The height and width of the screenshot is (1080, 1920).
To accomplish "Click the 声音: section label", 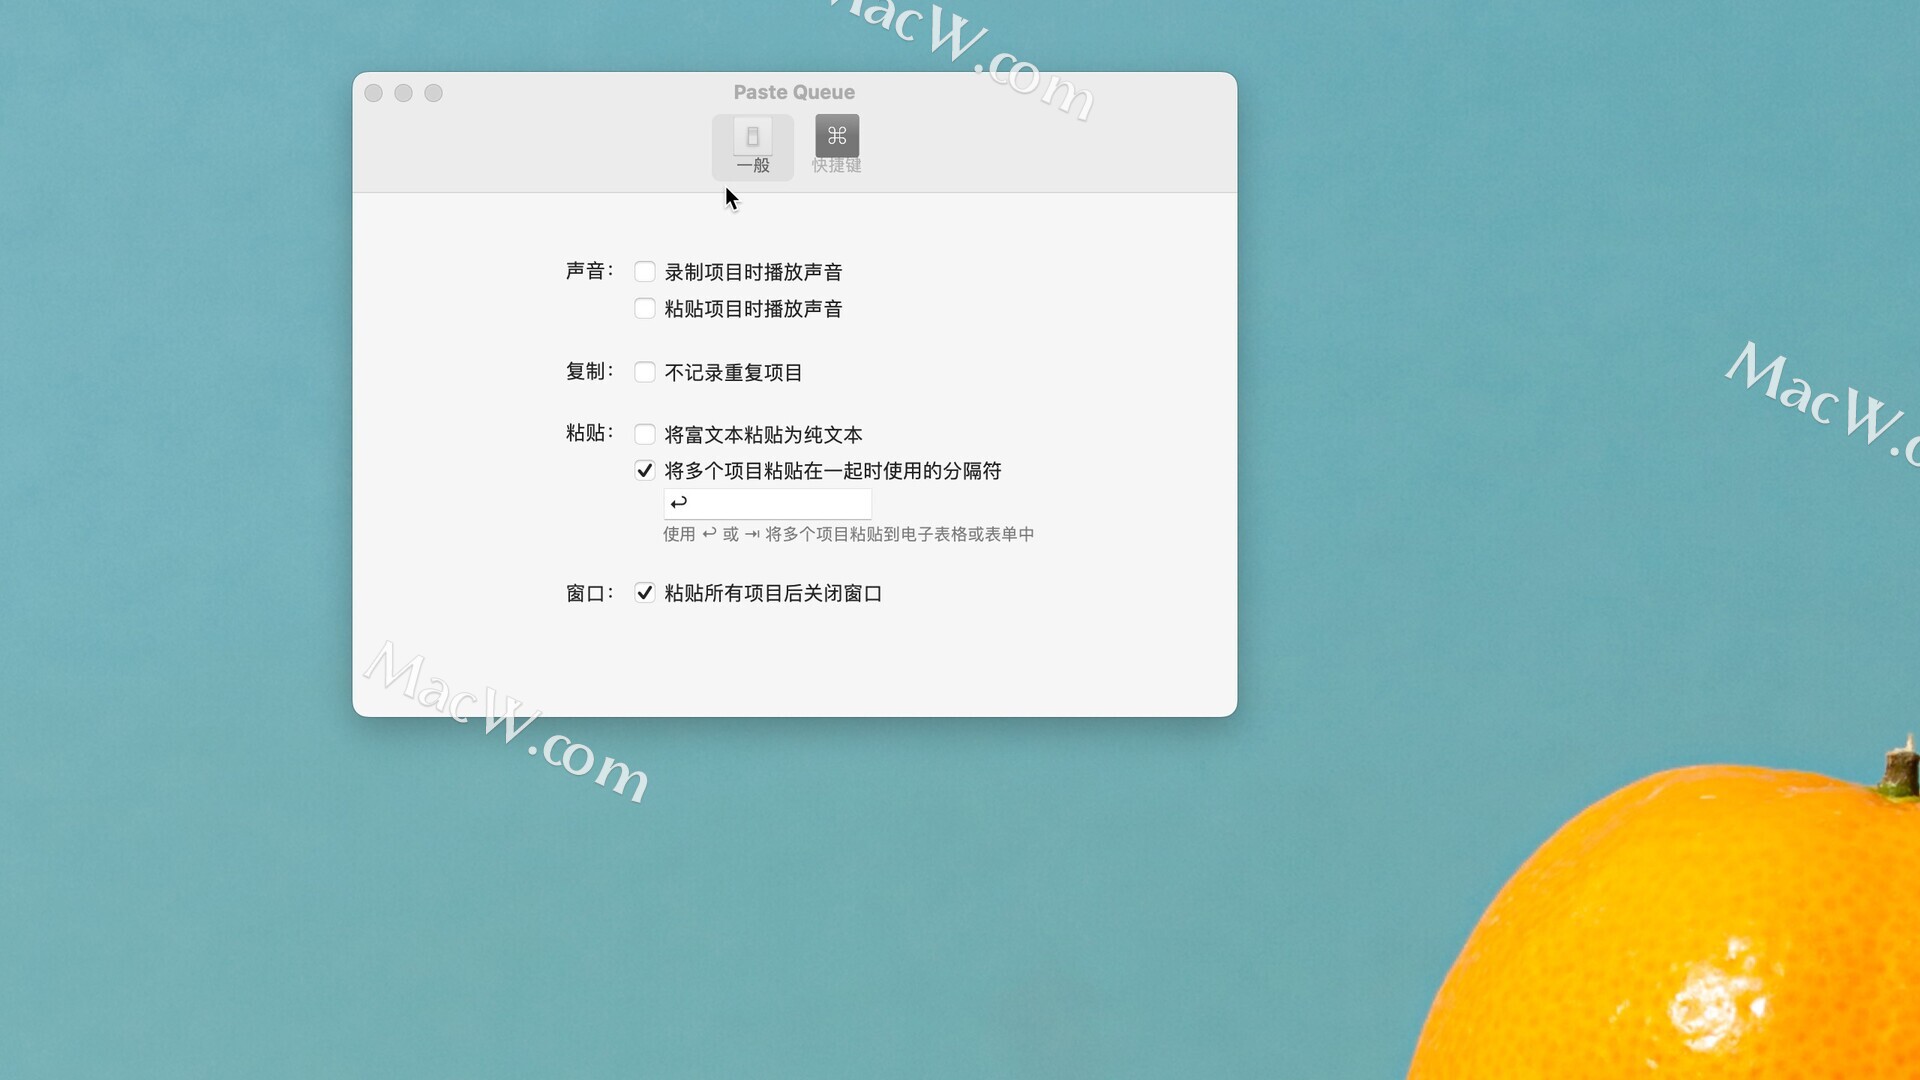I will click(x=590, y=271).
